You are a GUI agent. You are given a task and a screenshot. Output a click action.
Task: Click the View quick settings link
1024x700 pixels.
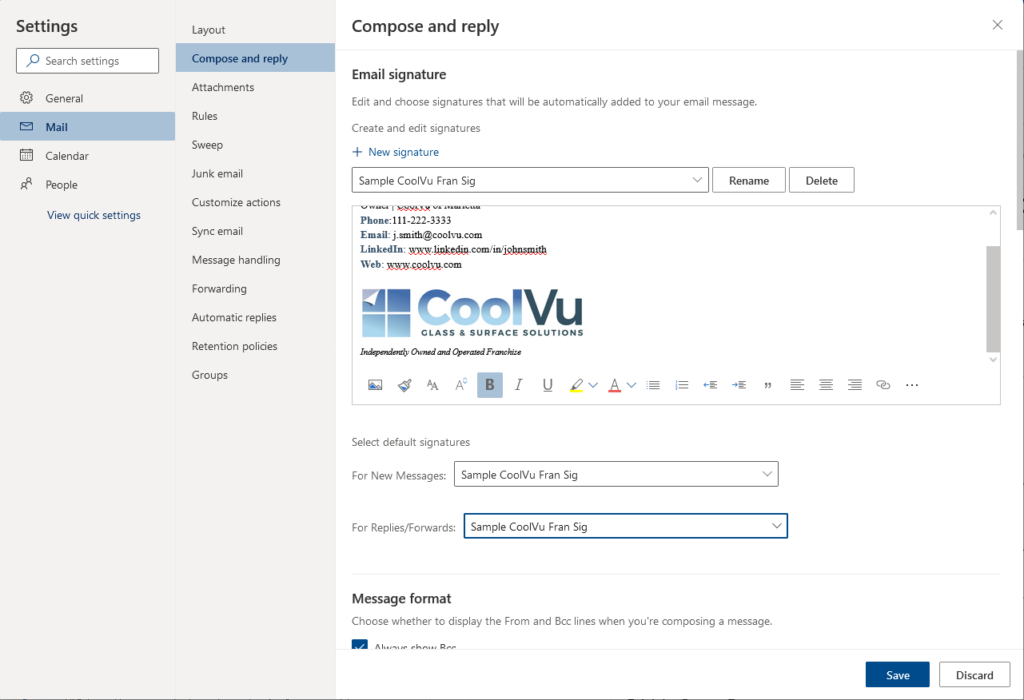pos(94,215)
